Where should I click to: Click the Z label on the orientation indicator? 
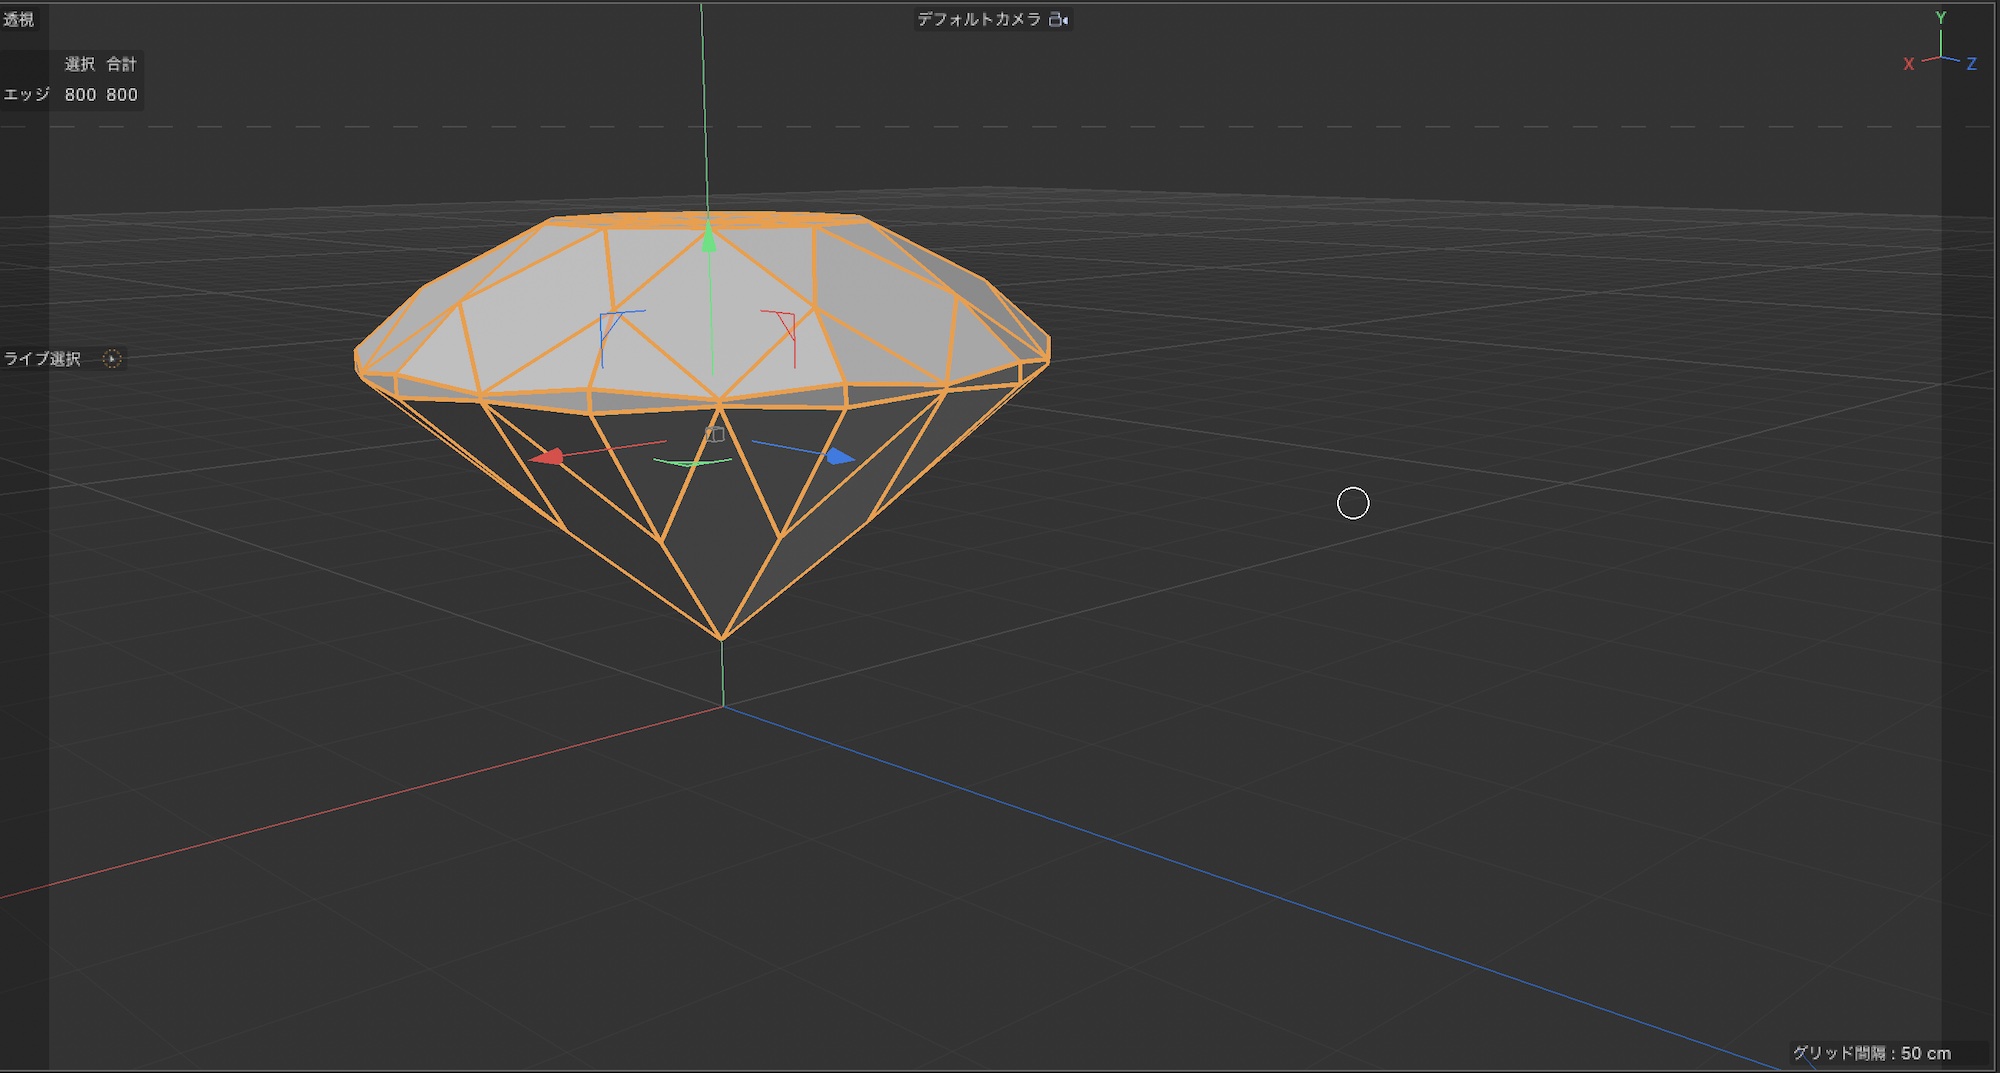point(1971,64)
